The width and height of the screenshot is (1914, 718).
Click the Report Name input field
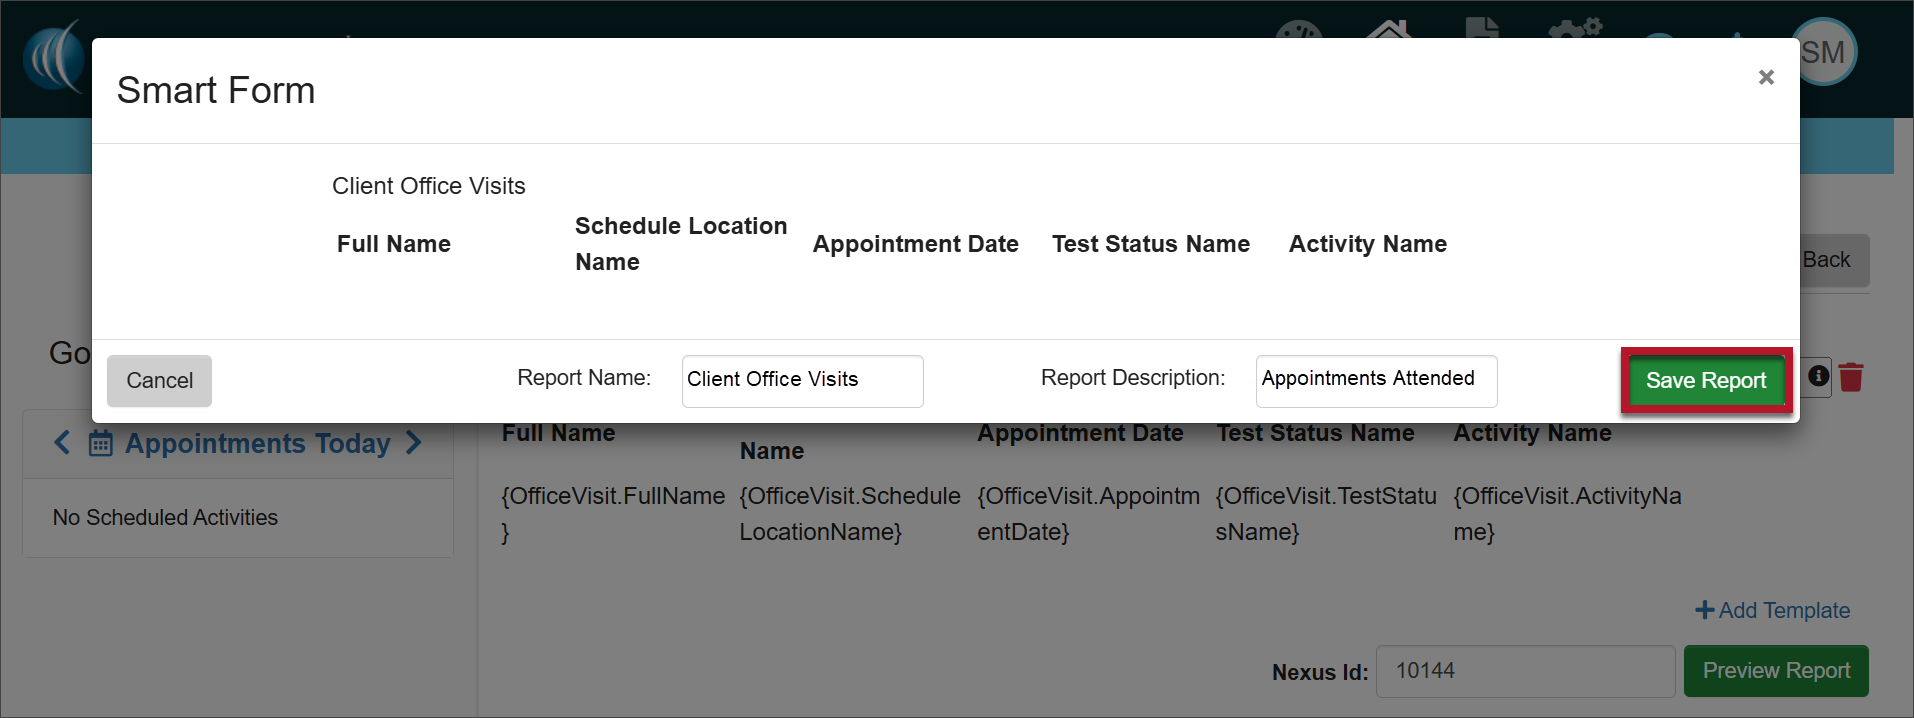(x=802, y=381)
